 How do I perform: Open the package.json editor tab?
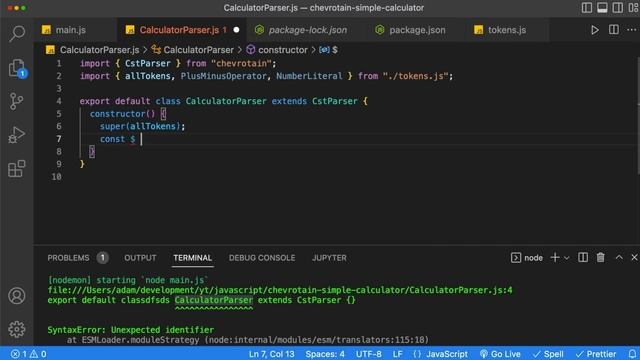coord(415,30)
